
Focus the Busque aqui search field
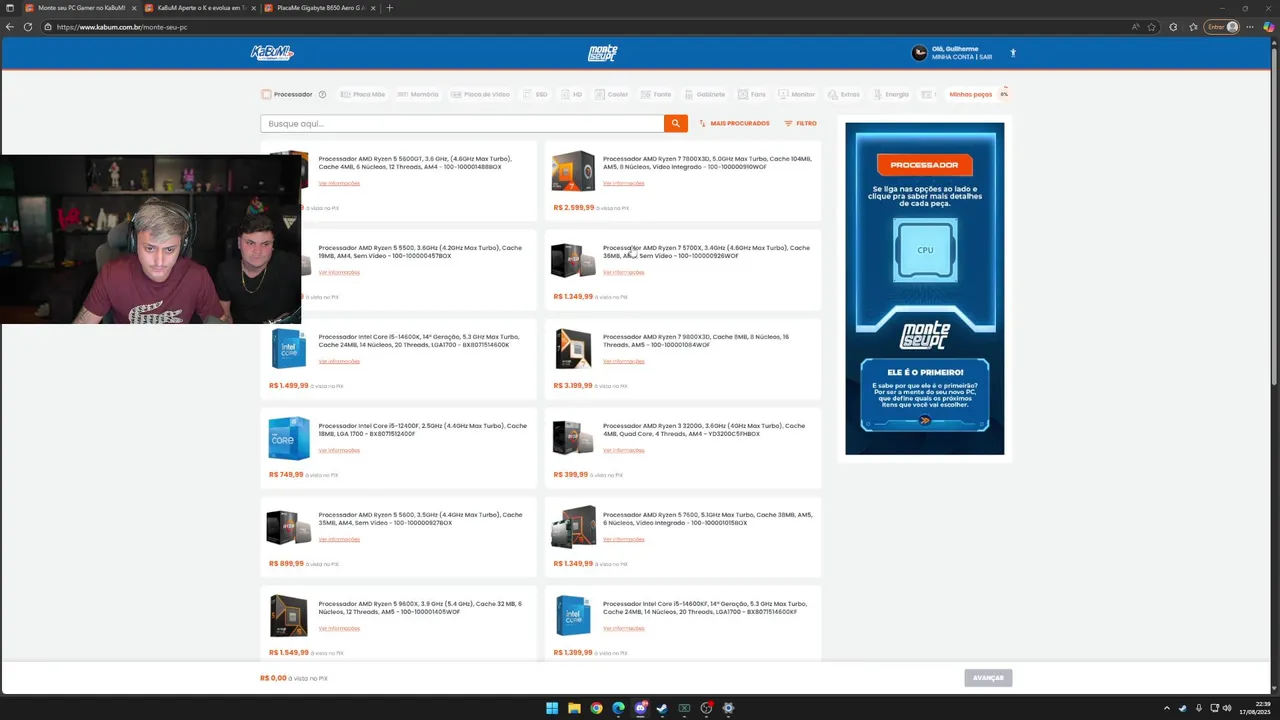[x=462, y=123]
